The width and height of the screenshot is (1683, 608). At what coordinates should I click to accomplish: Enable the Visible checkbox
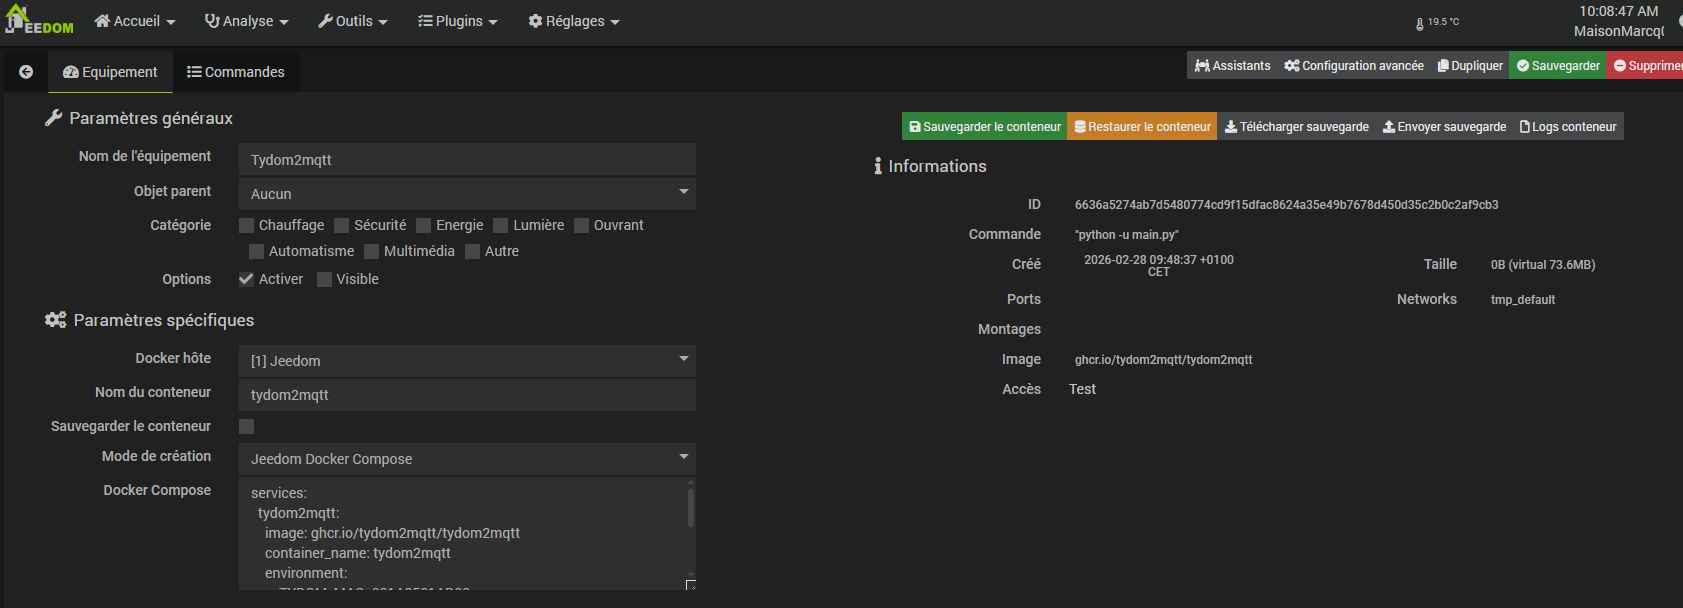324,280
